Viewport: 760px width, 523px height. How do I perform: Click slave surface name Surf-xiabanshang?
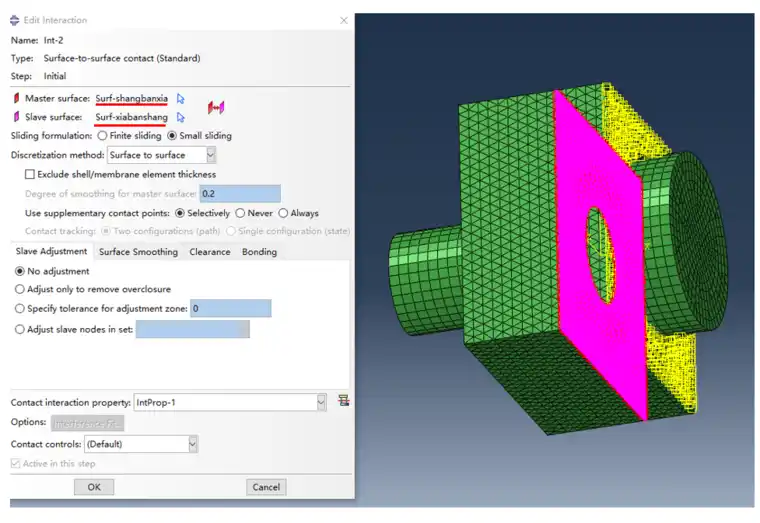[131, 117]
